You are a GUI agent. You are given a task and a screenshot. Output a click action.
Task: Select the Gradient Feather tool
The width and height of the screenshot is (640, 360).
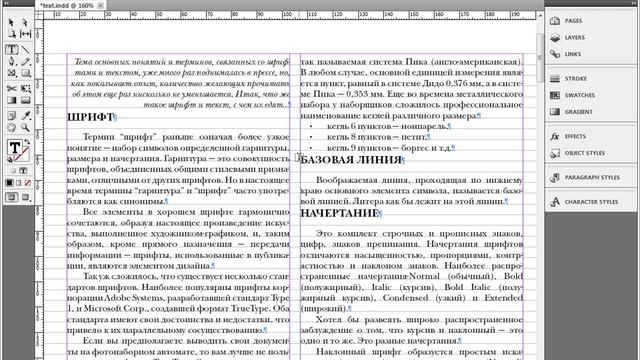coord(25,100)
